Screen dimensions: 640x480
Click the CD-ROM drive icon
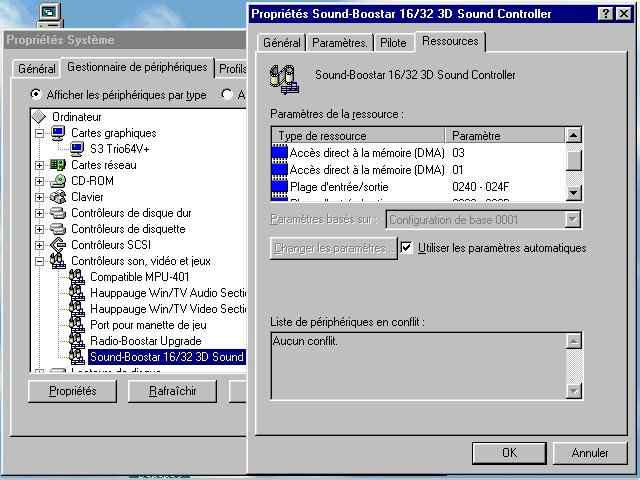coord(58,181)
